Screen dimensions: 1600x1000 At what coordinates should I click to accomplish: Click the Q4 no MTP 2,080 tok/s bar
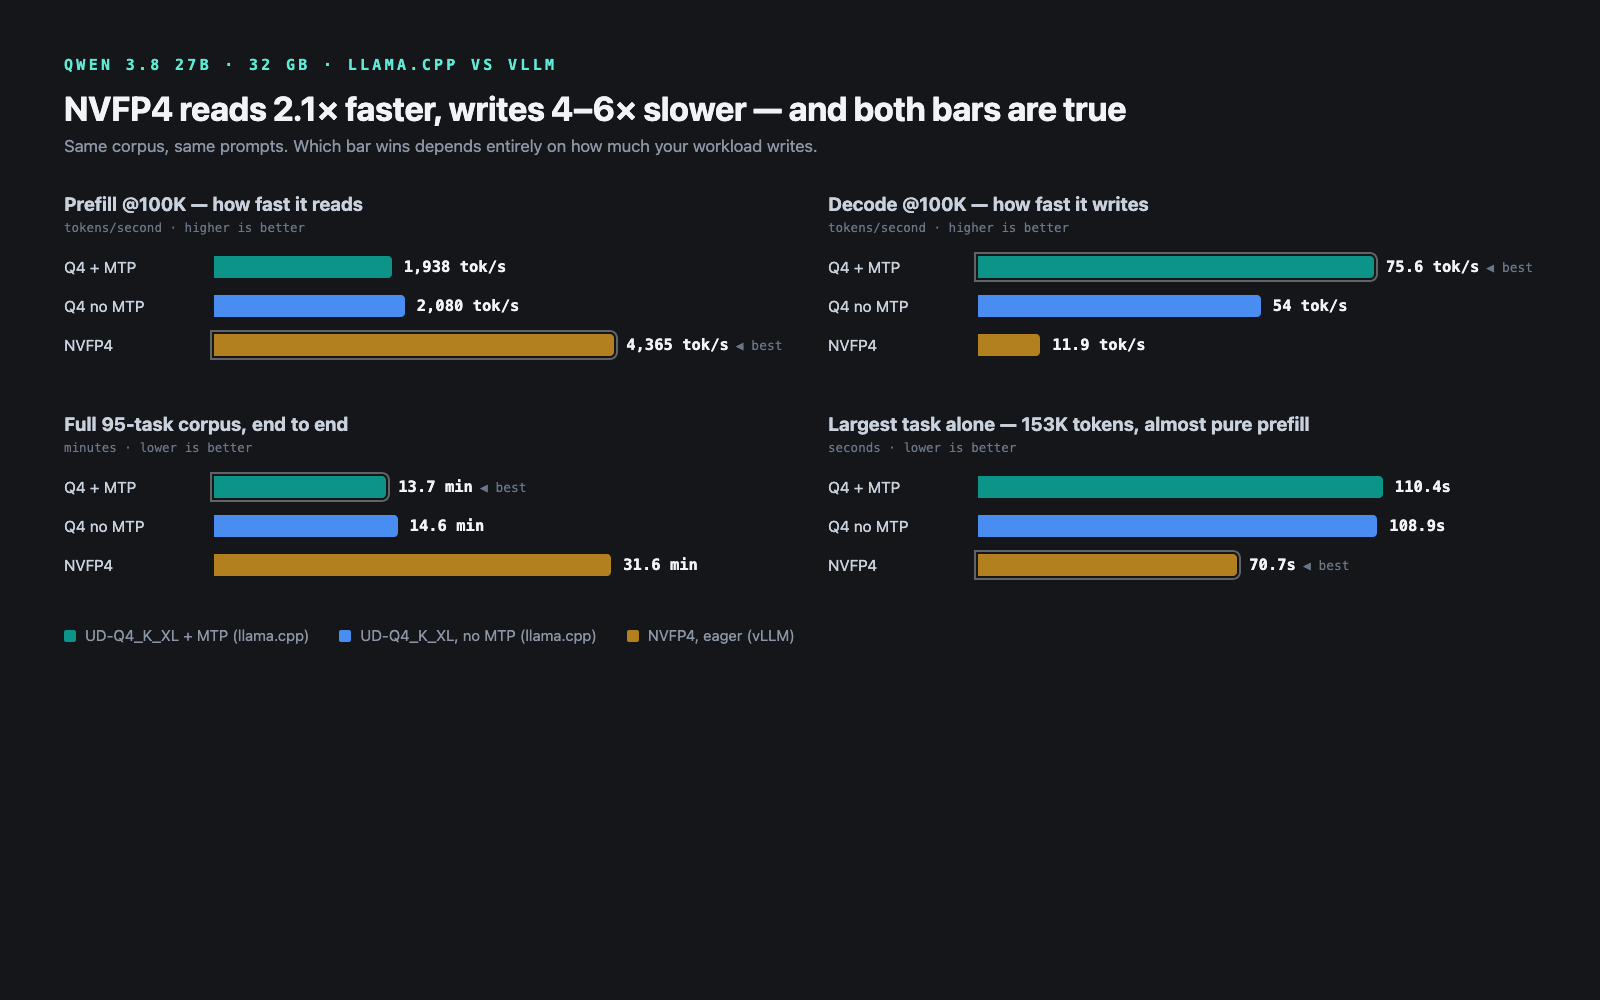click(x=309, y=306)
